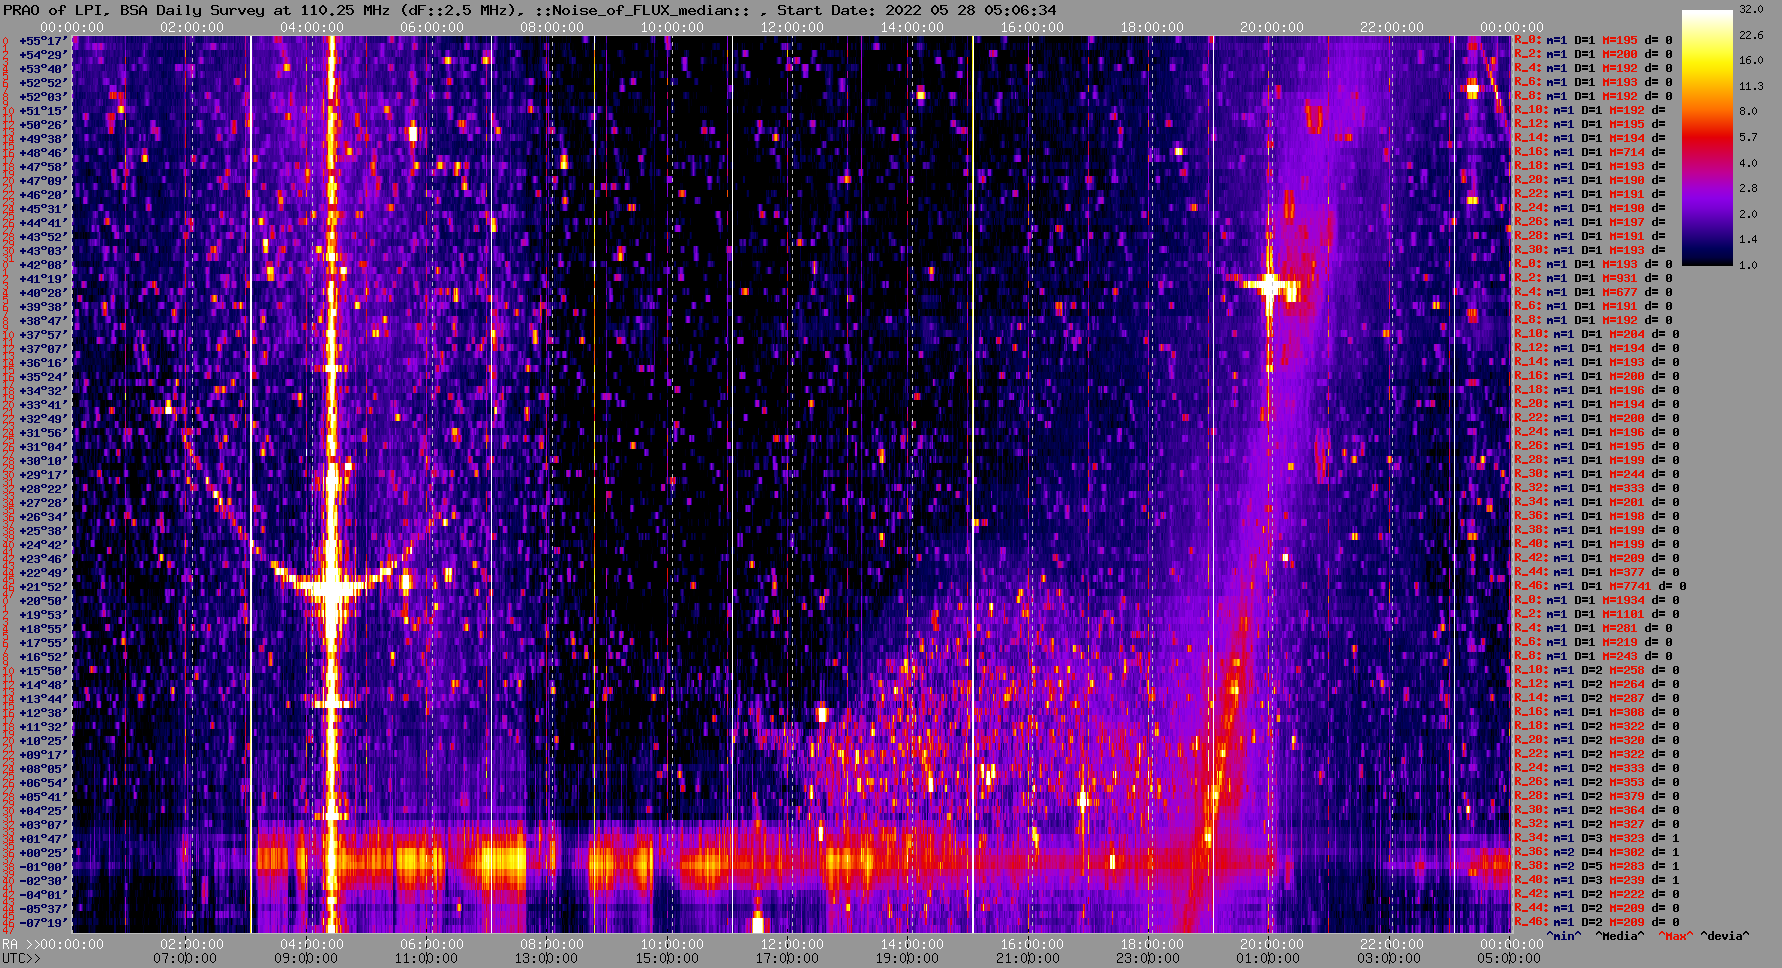Click the row stats showing M=377

coord(1597,572)
